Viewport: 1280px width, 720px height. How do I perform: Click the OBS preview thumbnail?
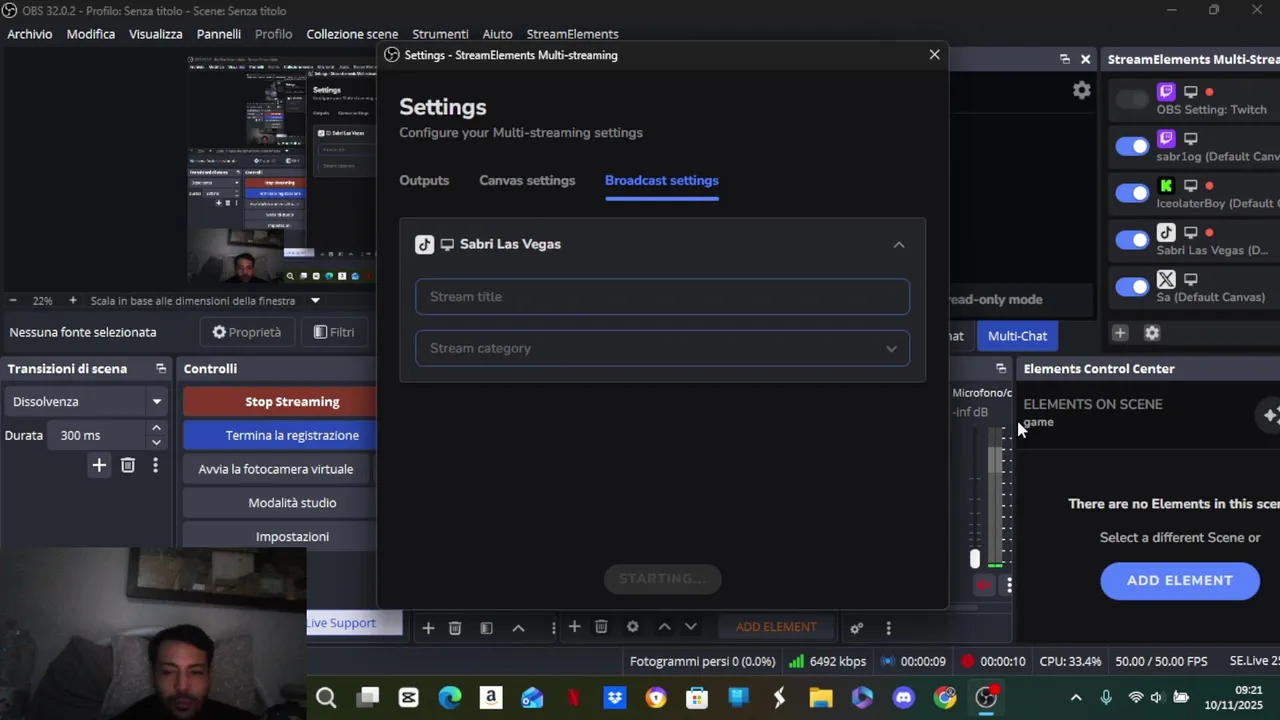281,169
